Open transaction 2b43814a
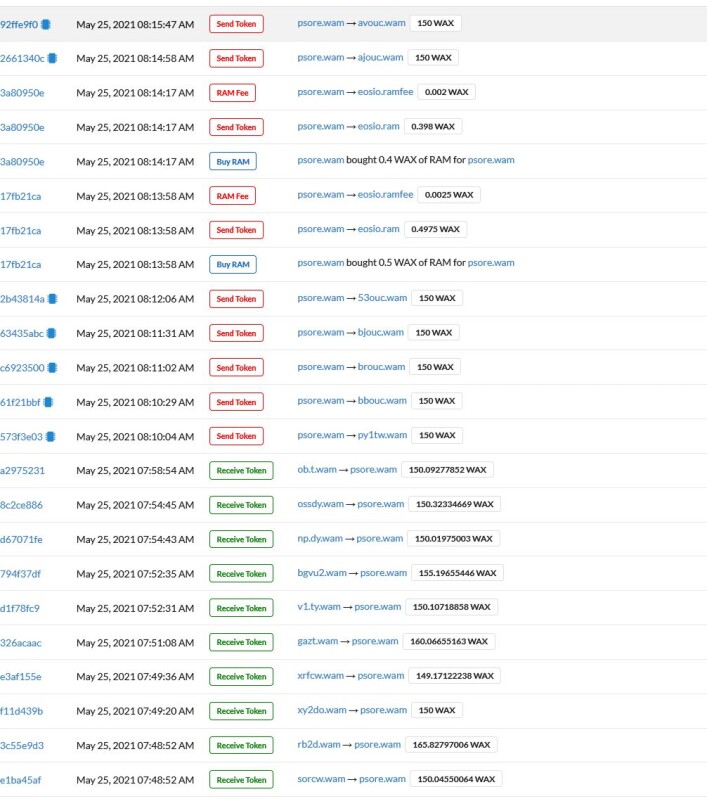This screenshot has width=707, height=799. click(22, 299)
